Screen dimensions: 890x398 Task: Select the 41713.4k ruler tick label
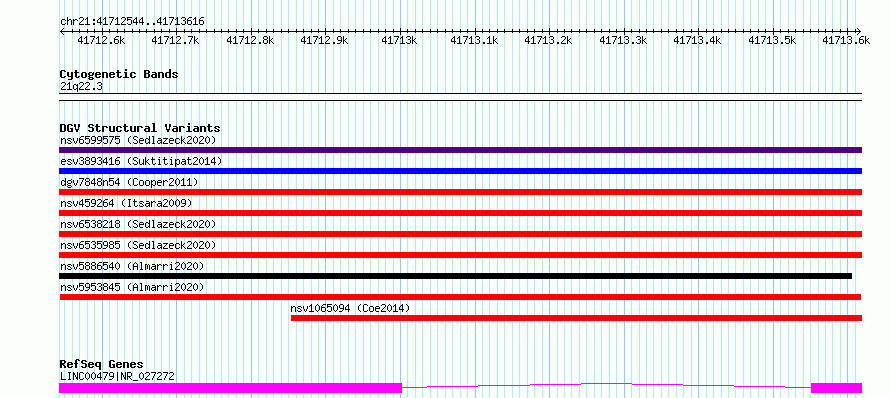click(x=698, y=40)
